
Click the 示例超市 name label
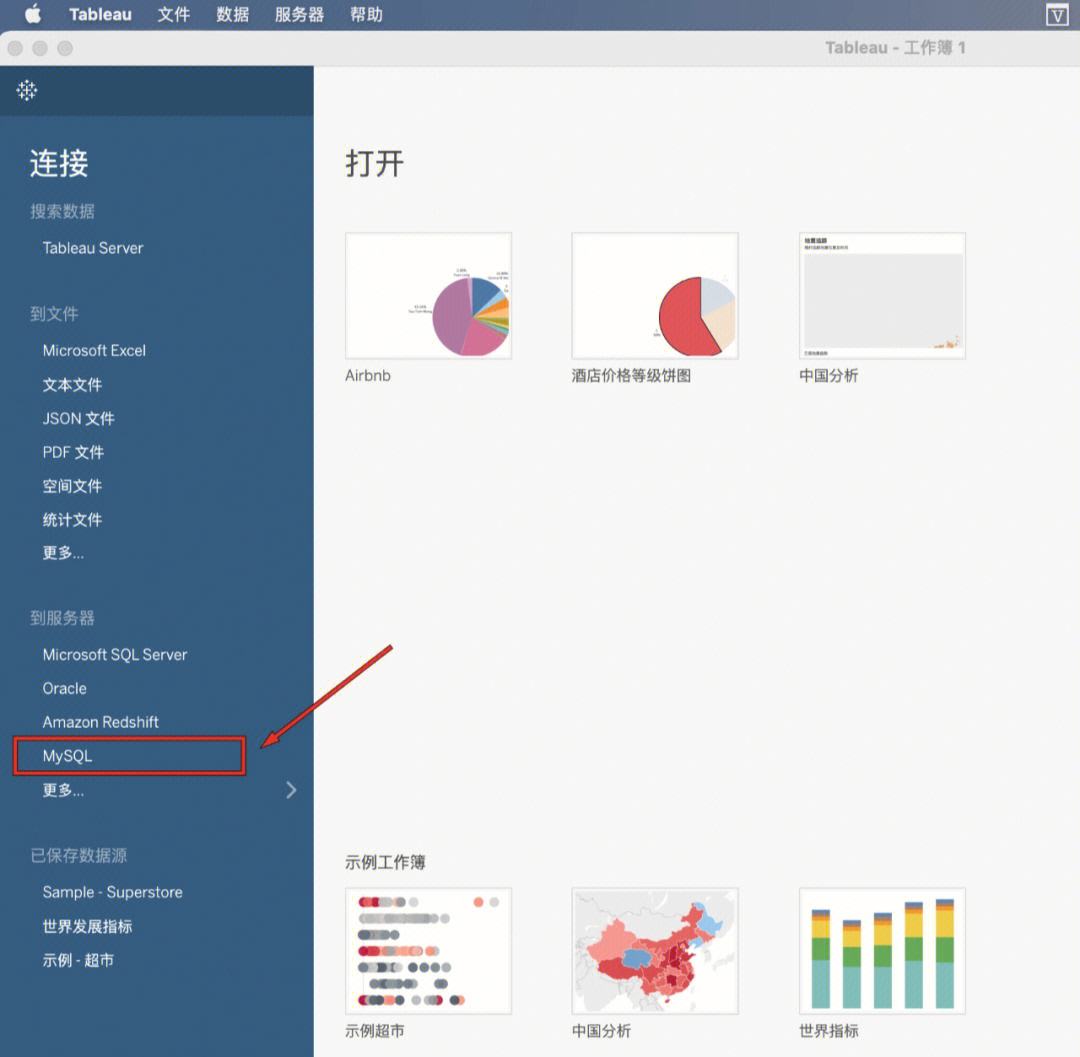point(375,1031)
